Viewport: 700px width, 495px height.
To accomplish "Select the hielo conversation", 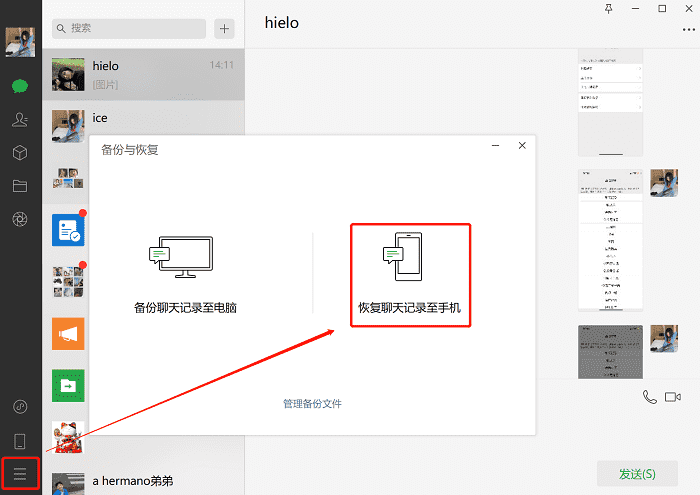I will [x=143, y=74].
